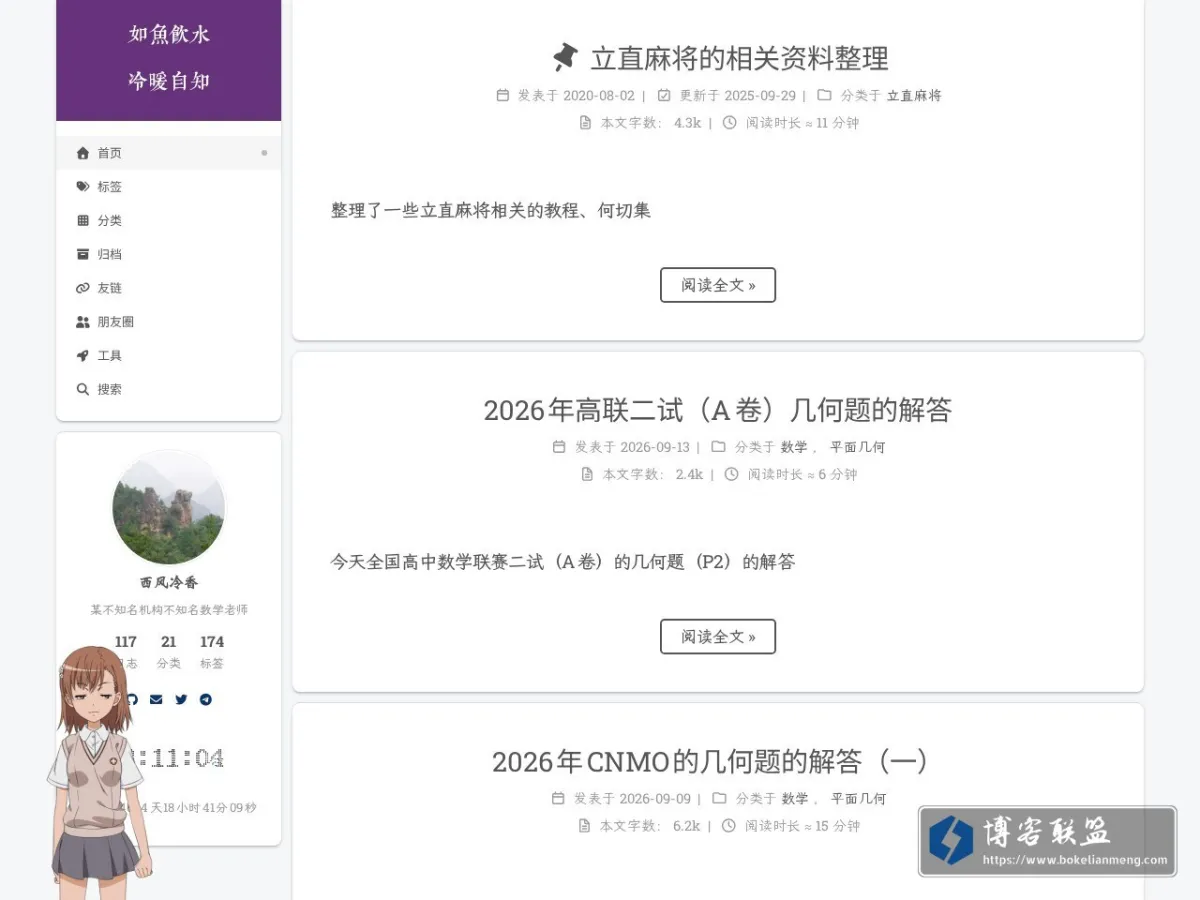Click the excerpt 今天全国高中数学联赛二试
The image size is (1200, 900).
coord(563,562)
